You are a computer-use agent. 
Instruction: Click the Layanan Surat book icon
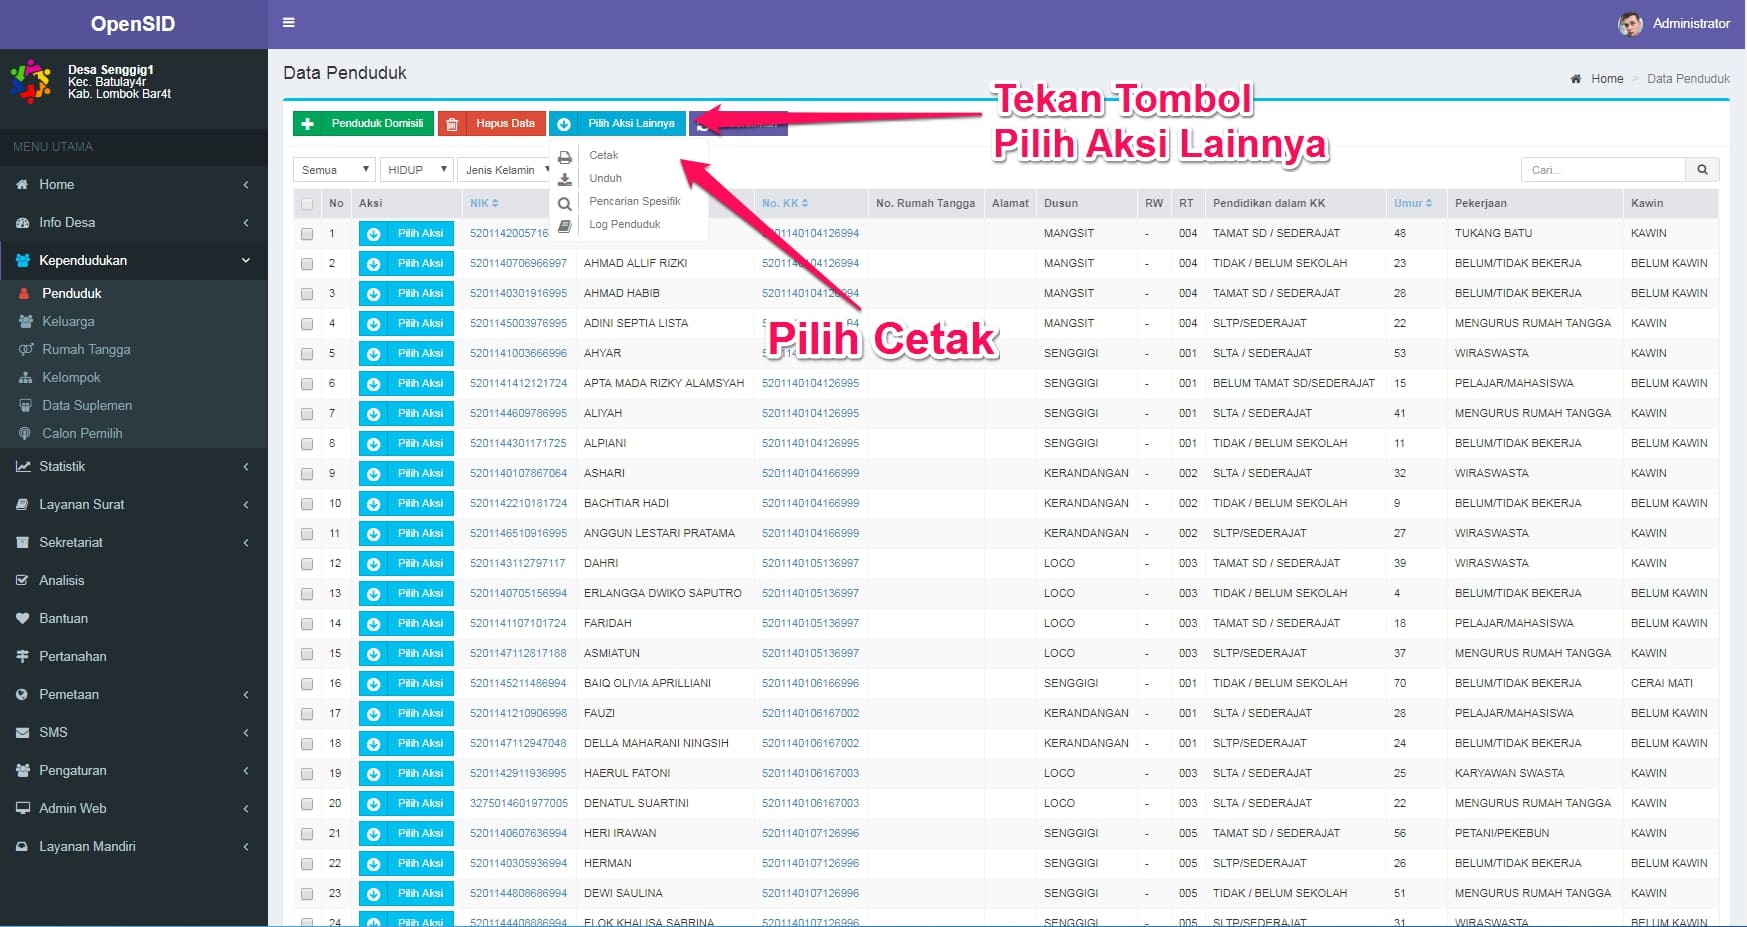pyautogui.click(x=23, y=504)
